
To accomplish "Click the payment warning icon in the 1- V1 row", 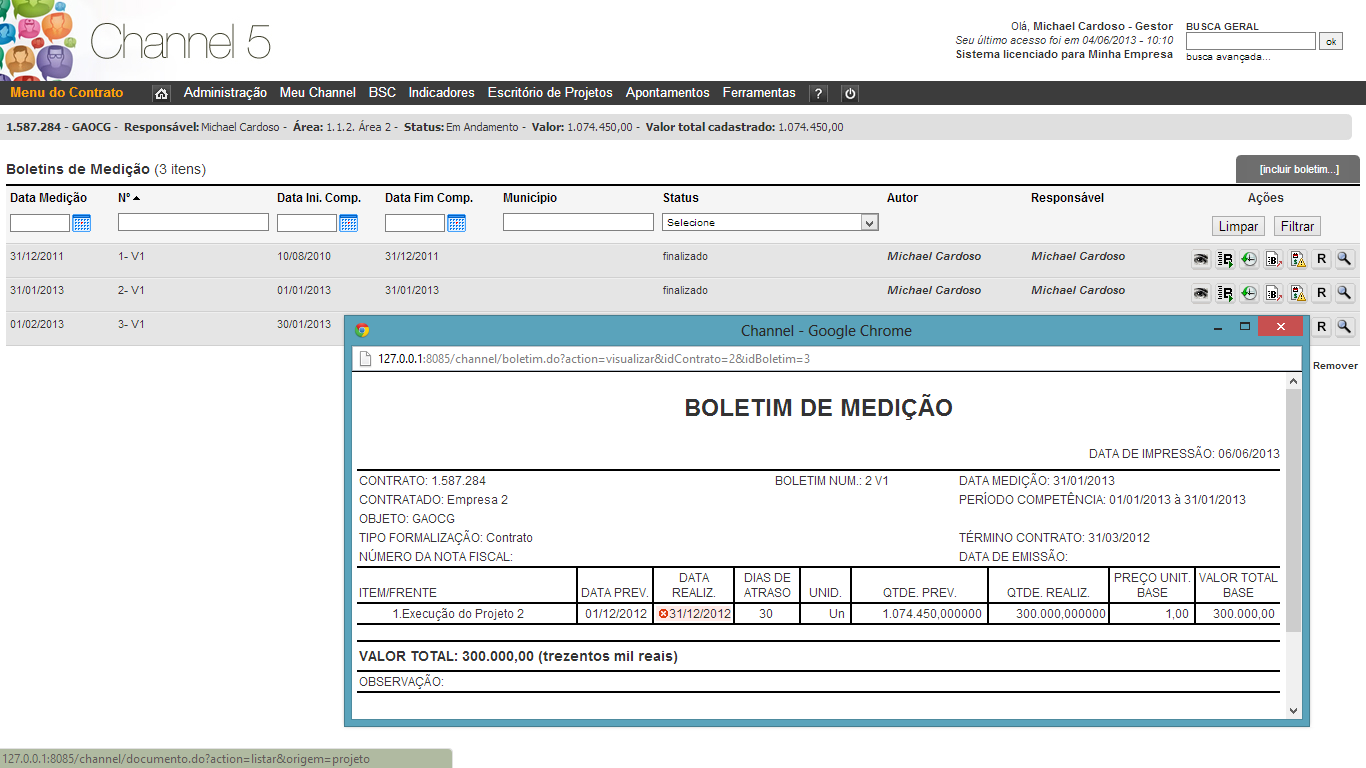I will pyautogui.click(x=1297, y=260).
